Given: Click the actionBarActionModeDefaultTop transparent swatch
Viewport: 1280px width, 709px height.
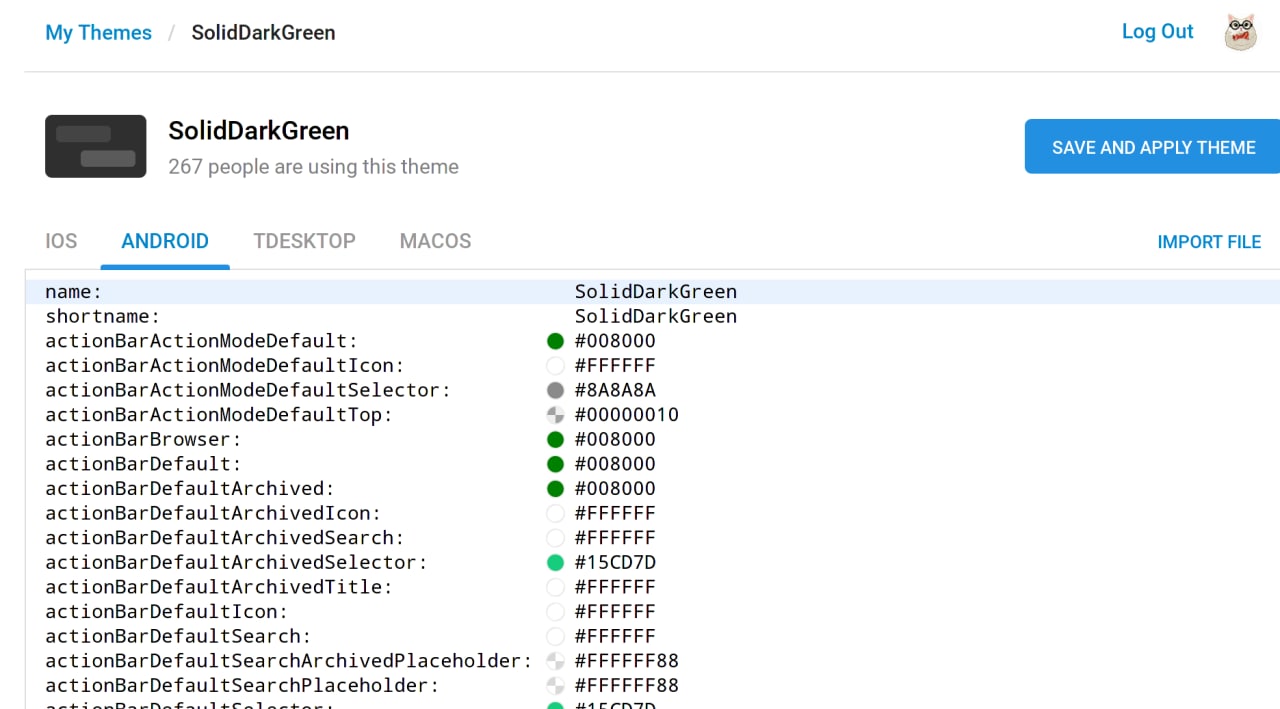Looking at the screenshot, I should 555,415.
